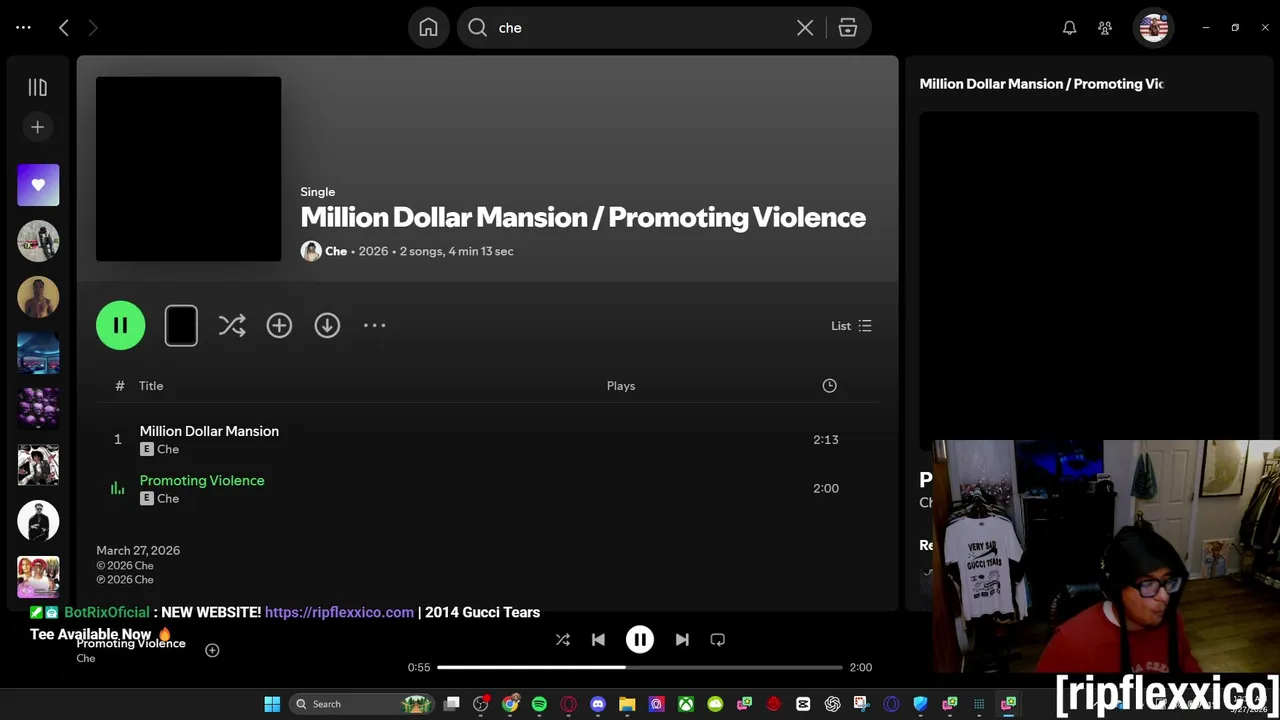Add current song to Liked Songs
Image resolution: width=1280 pixels, height=720 pixels.
pos(212,650)
